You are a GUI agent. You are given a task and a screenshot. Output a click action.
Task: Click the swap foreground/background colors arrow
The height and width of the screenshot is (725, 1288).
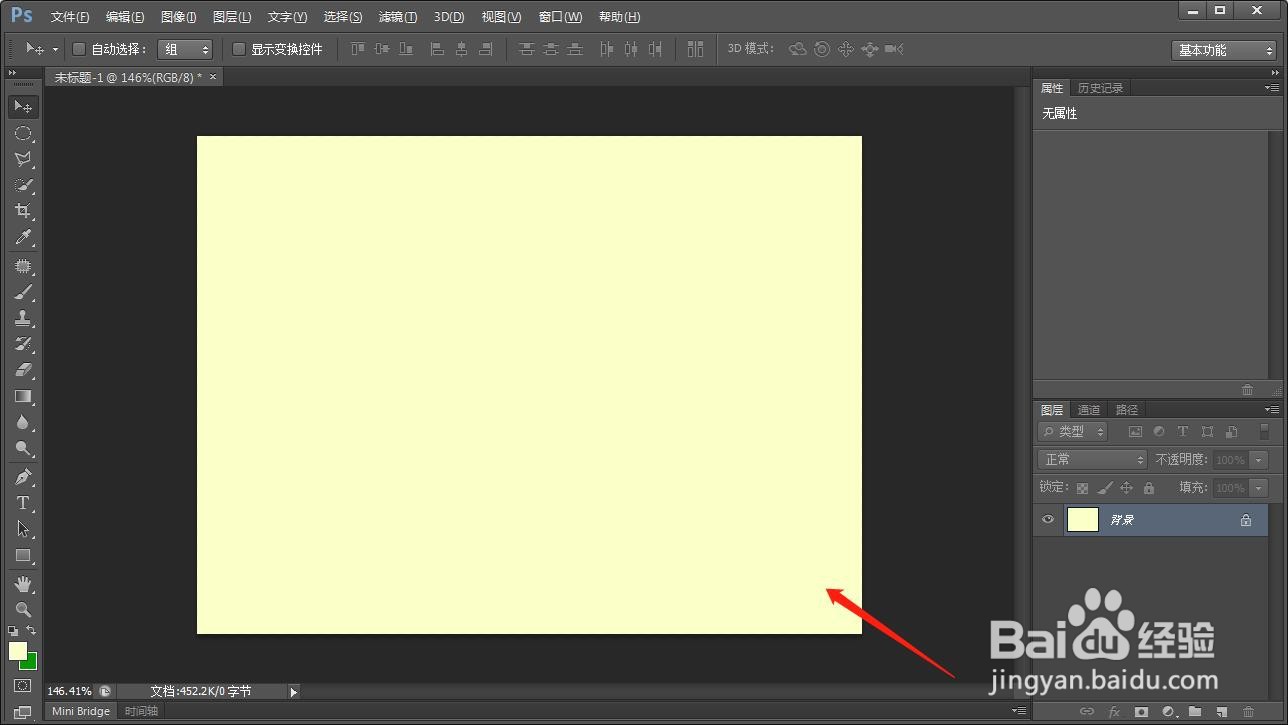point(31,630)
